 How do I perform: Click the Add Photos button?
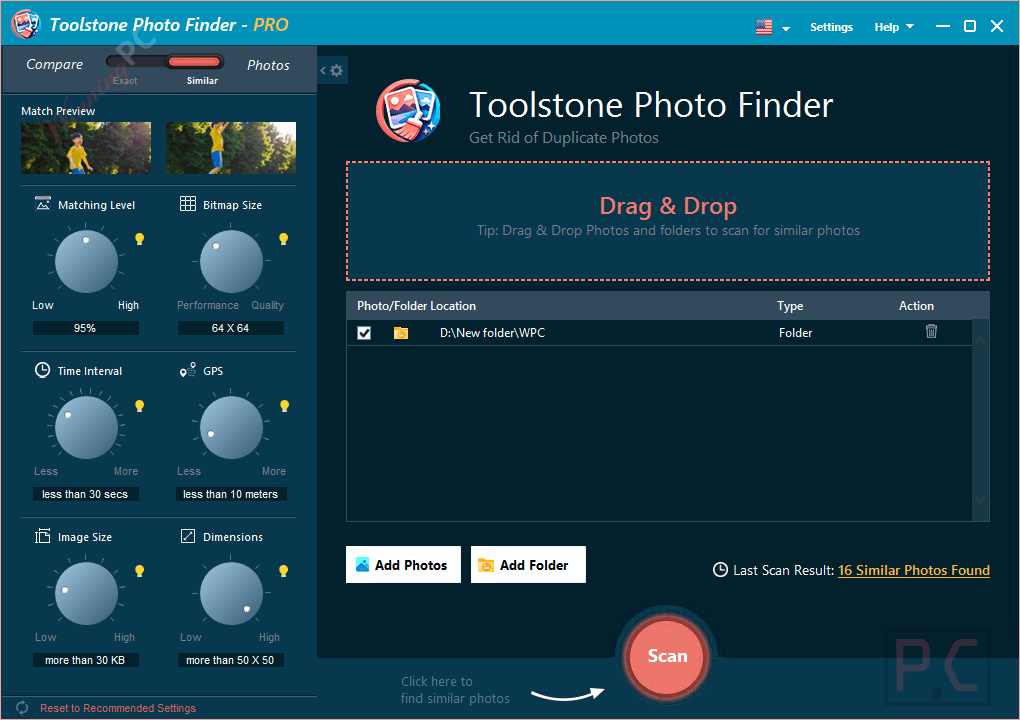tap(403, 565)
